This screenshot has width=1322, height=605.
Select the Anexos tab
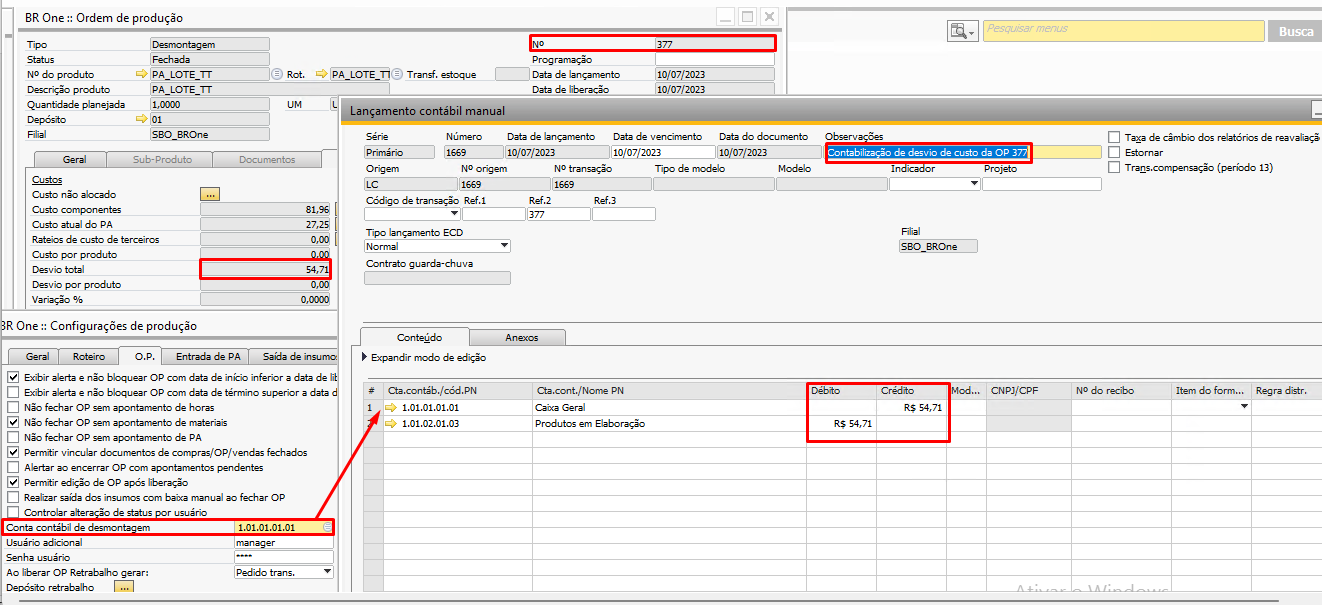[517, 338]
